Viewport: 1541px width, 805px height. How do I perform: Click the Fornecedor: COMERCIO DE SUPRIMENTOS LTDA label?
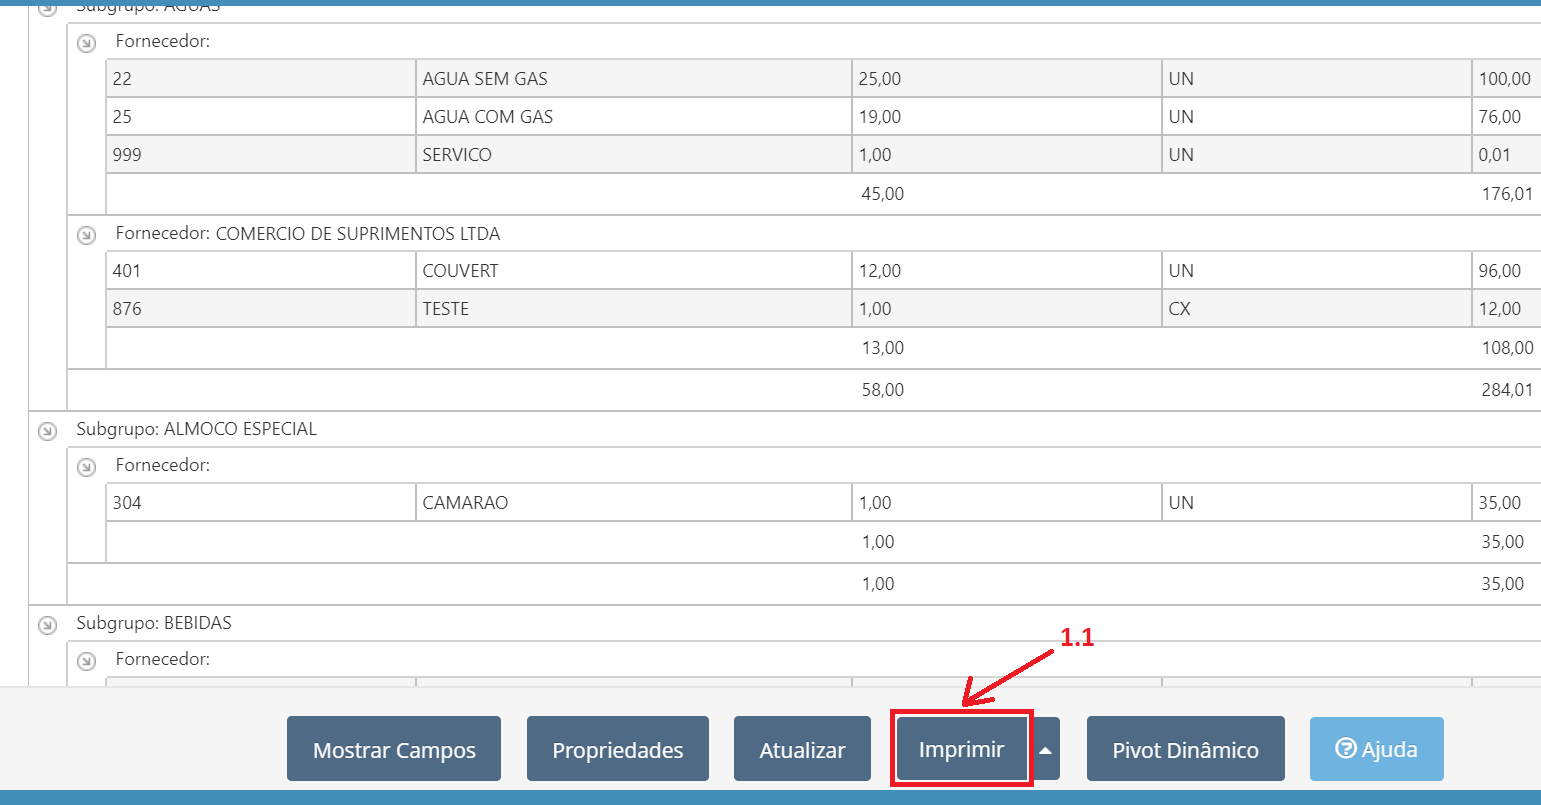[308, 234]
